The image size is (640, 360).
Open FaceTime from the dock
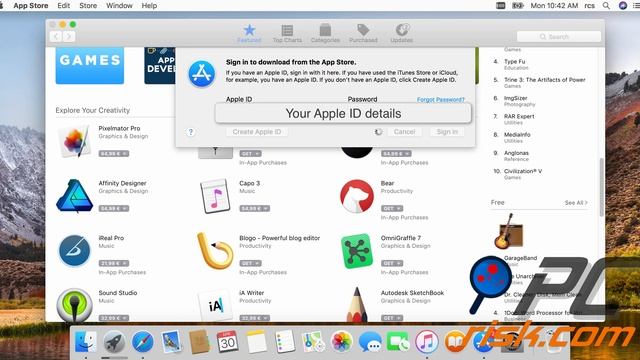click(398, 342)
